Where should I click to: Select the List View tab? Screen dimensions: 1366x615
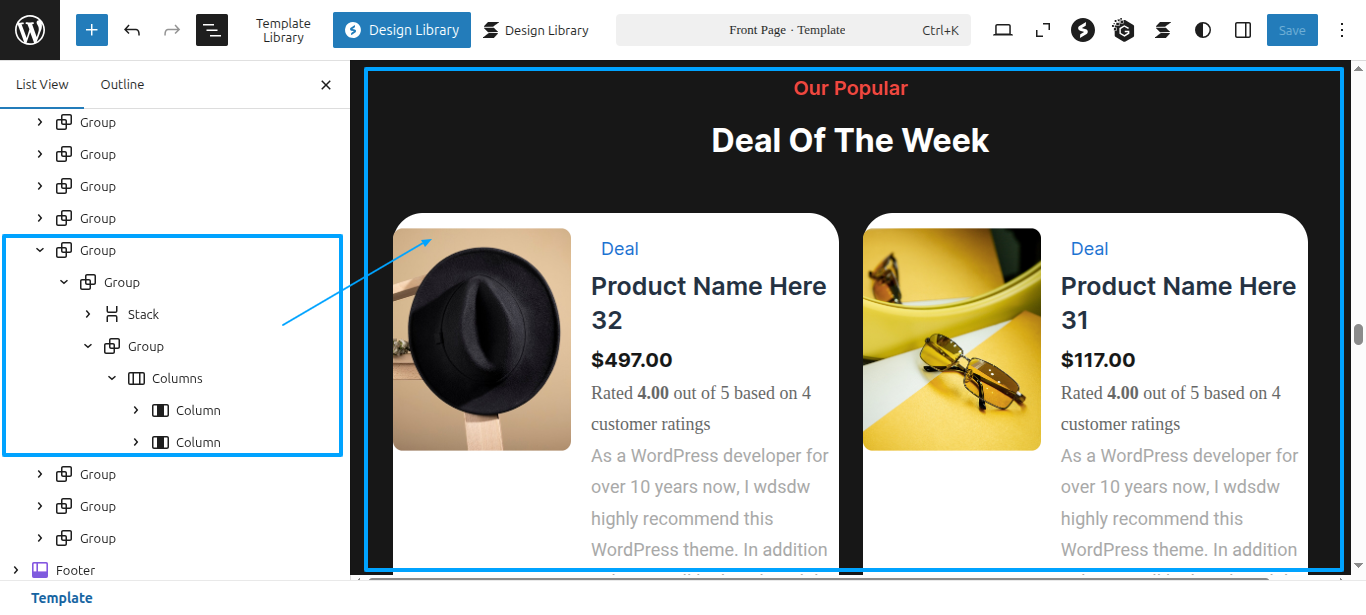[42, 85]
